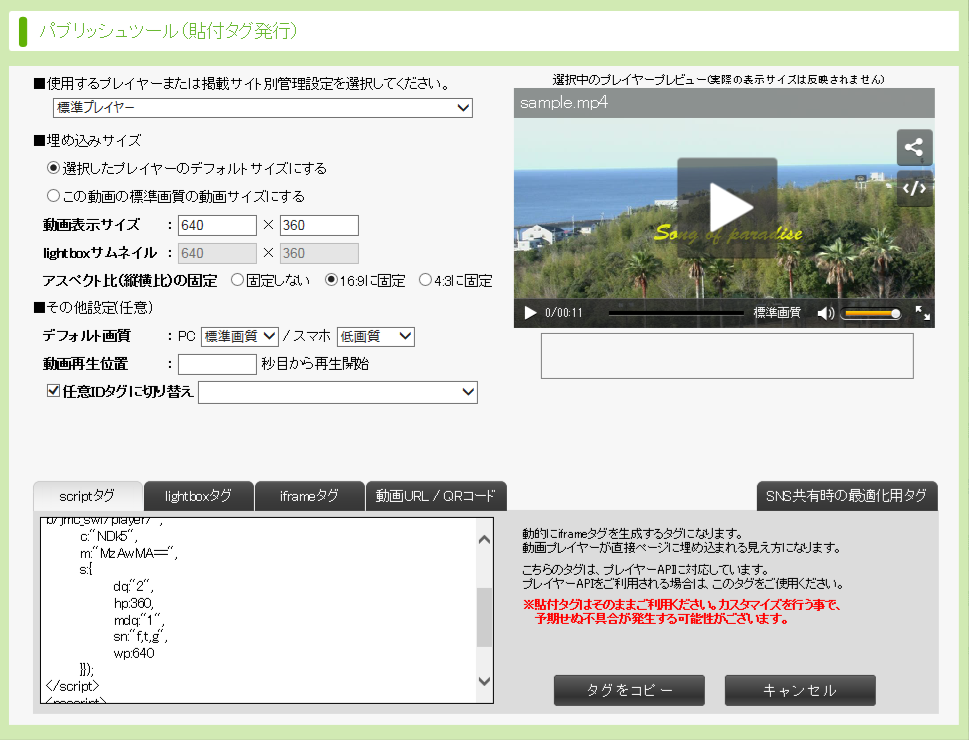Click the playback start seconds field

tap(217, 364)
